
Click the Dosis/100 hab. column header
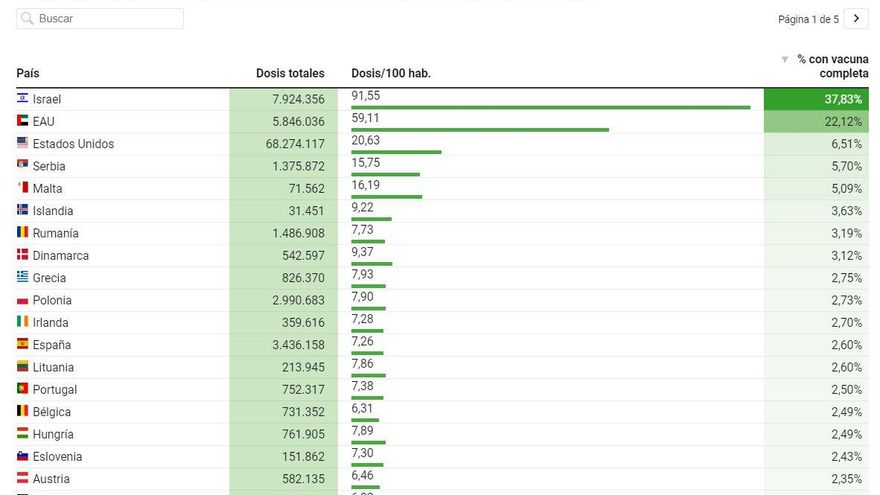pos(391,73)
